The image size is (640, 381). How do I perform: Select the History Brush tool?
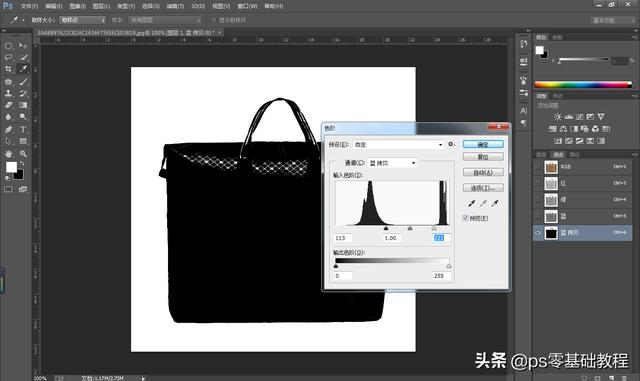tap(23, 93)
